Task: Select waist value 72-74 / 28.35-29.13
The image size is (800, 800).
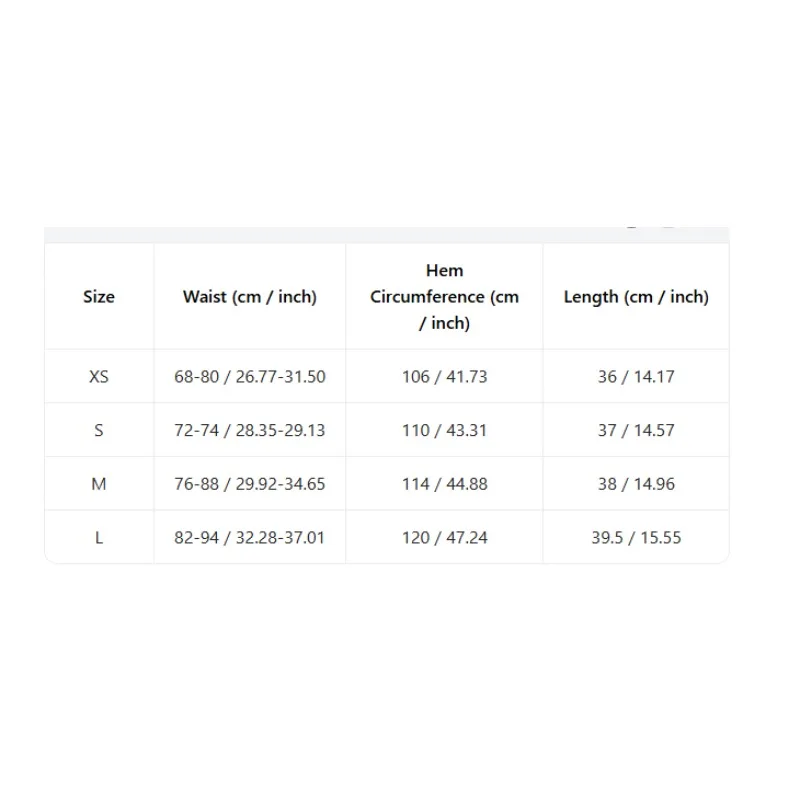Action: tap(250, 430)
